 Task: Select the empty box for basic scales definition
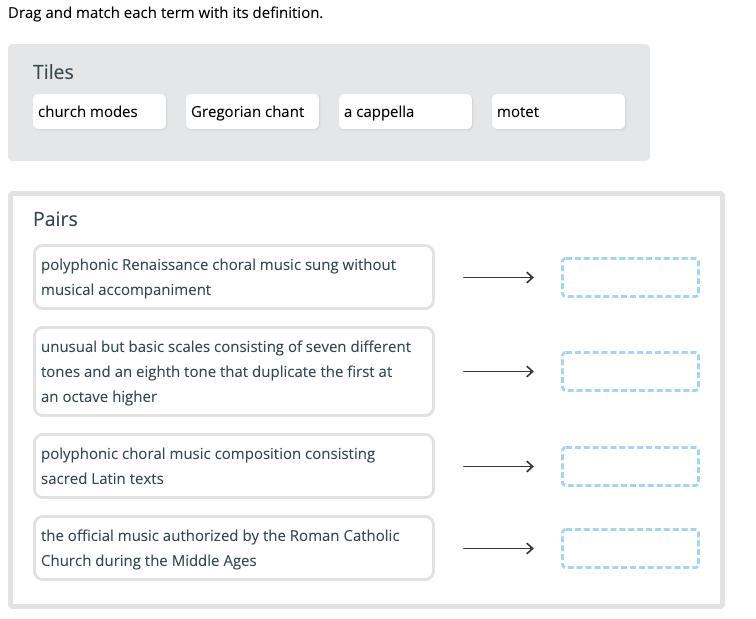tap(630, 372)
